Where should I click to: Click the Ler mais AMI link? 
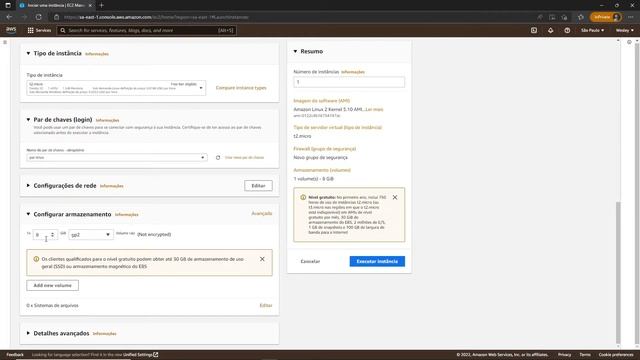click(x=374, y=109)
